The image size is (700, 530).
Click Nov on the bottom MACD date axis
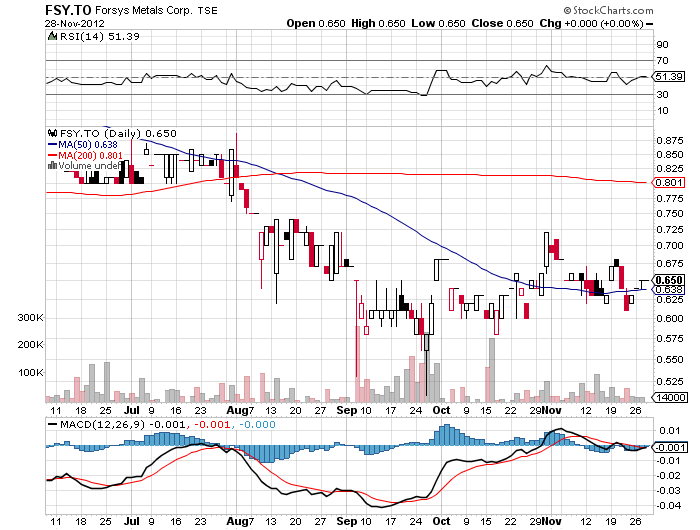[552, 521]
